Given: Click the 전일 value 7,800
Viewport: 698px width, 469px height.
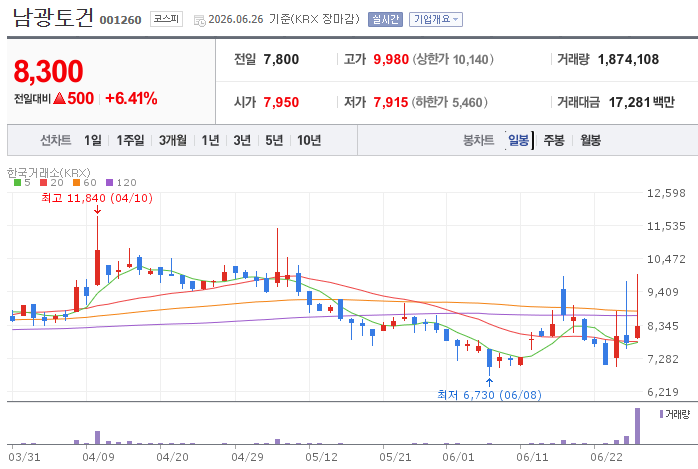Looking at the screenshot, I should tap(281, 59).
